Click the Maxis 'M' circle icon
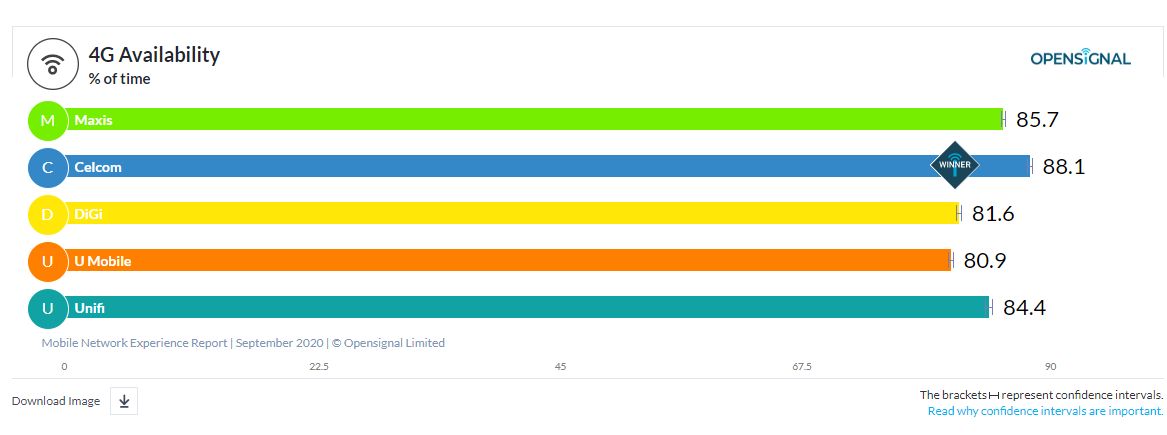Screen dimensions: 1167x435 (47, 120)
